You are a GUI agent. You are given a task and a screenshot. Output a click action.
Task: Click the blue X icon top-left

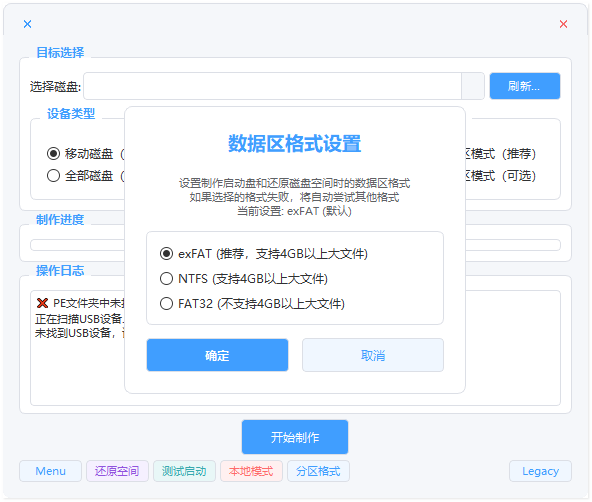[28, 24]
